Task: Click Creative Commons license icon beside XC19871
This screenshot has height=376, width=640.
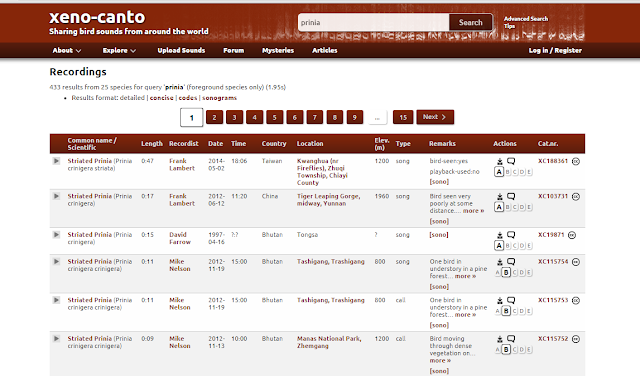Action: point(572,235)
